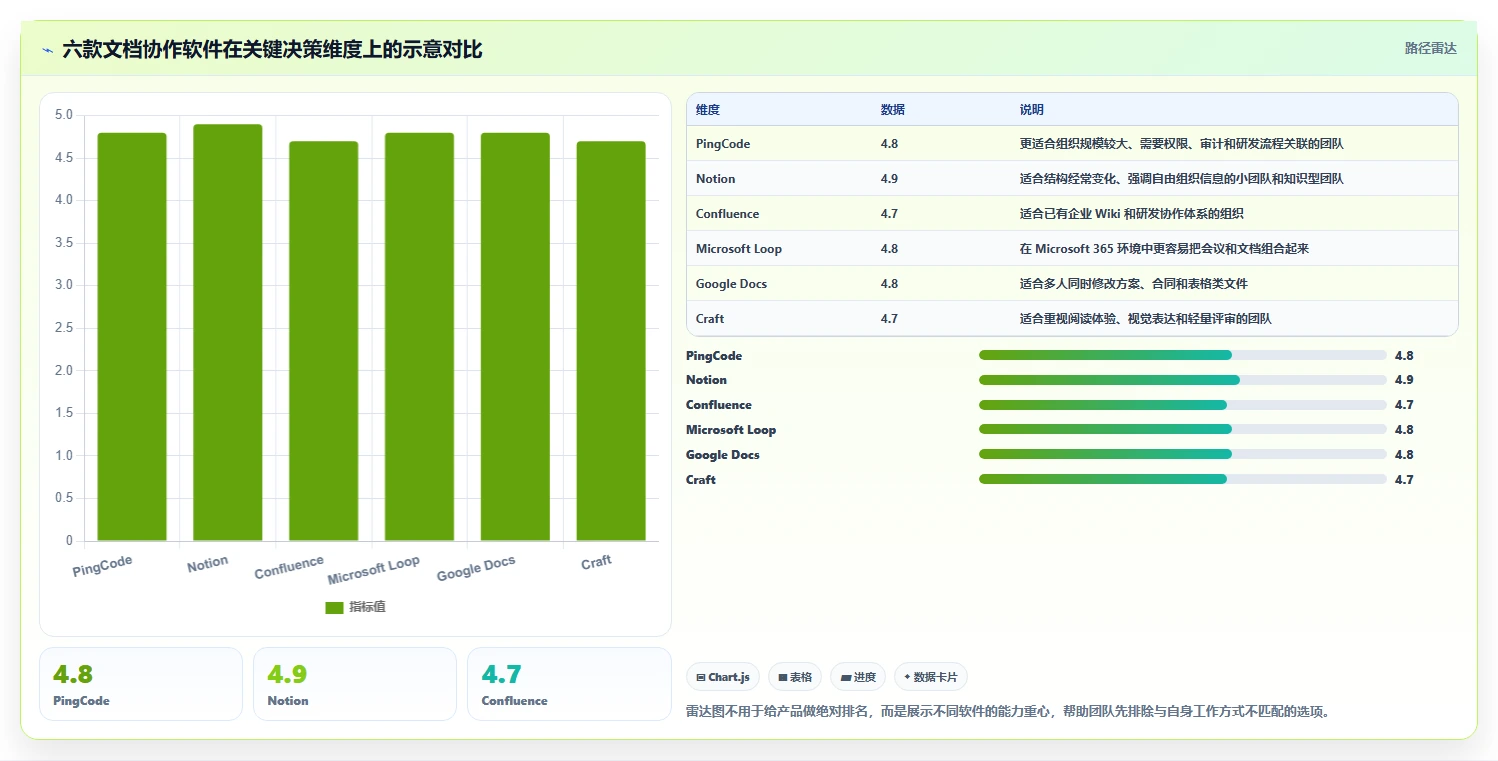The height and width of the screenshot is (761, 1498).
Task: Click the PingCode bar in the chart
Action: pos(132,337)
